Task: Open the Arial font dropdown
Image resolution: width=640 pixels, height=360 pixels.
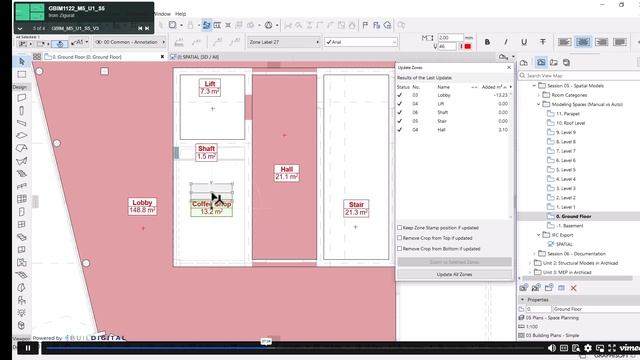Action: (x=360, y=42)
